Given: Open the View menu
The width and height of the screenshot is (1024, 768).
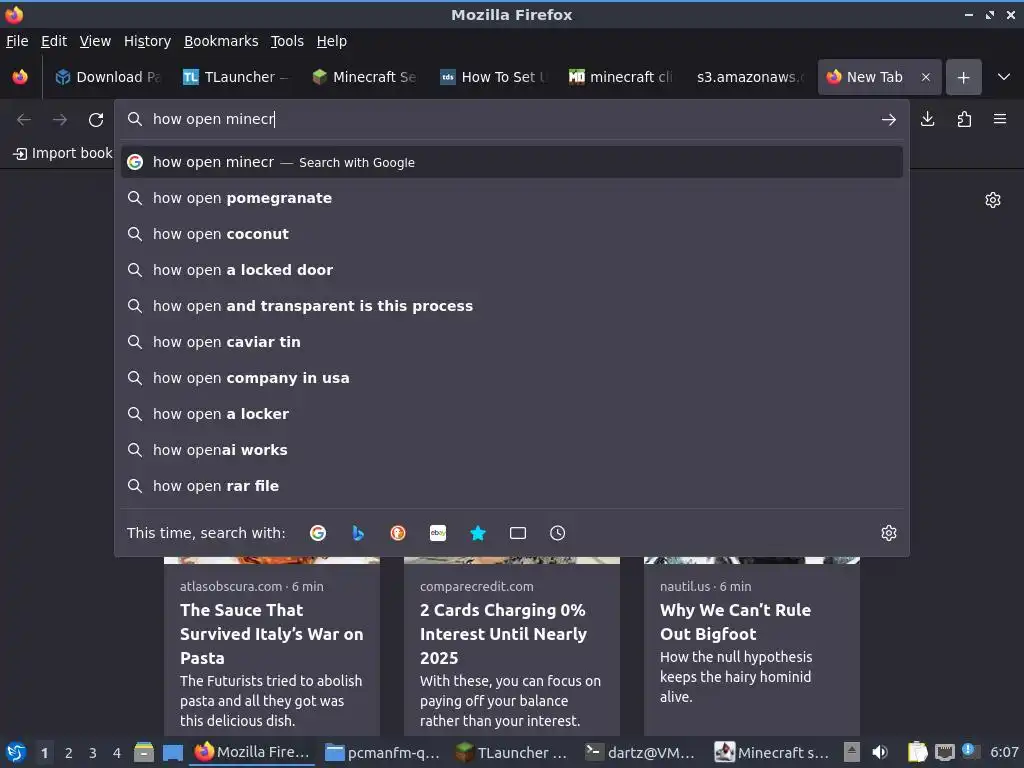Looking at the screenshot, I should (x=95, y=41).
